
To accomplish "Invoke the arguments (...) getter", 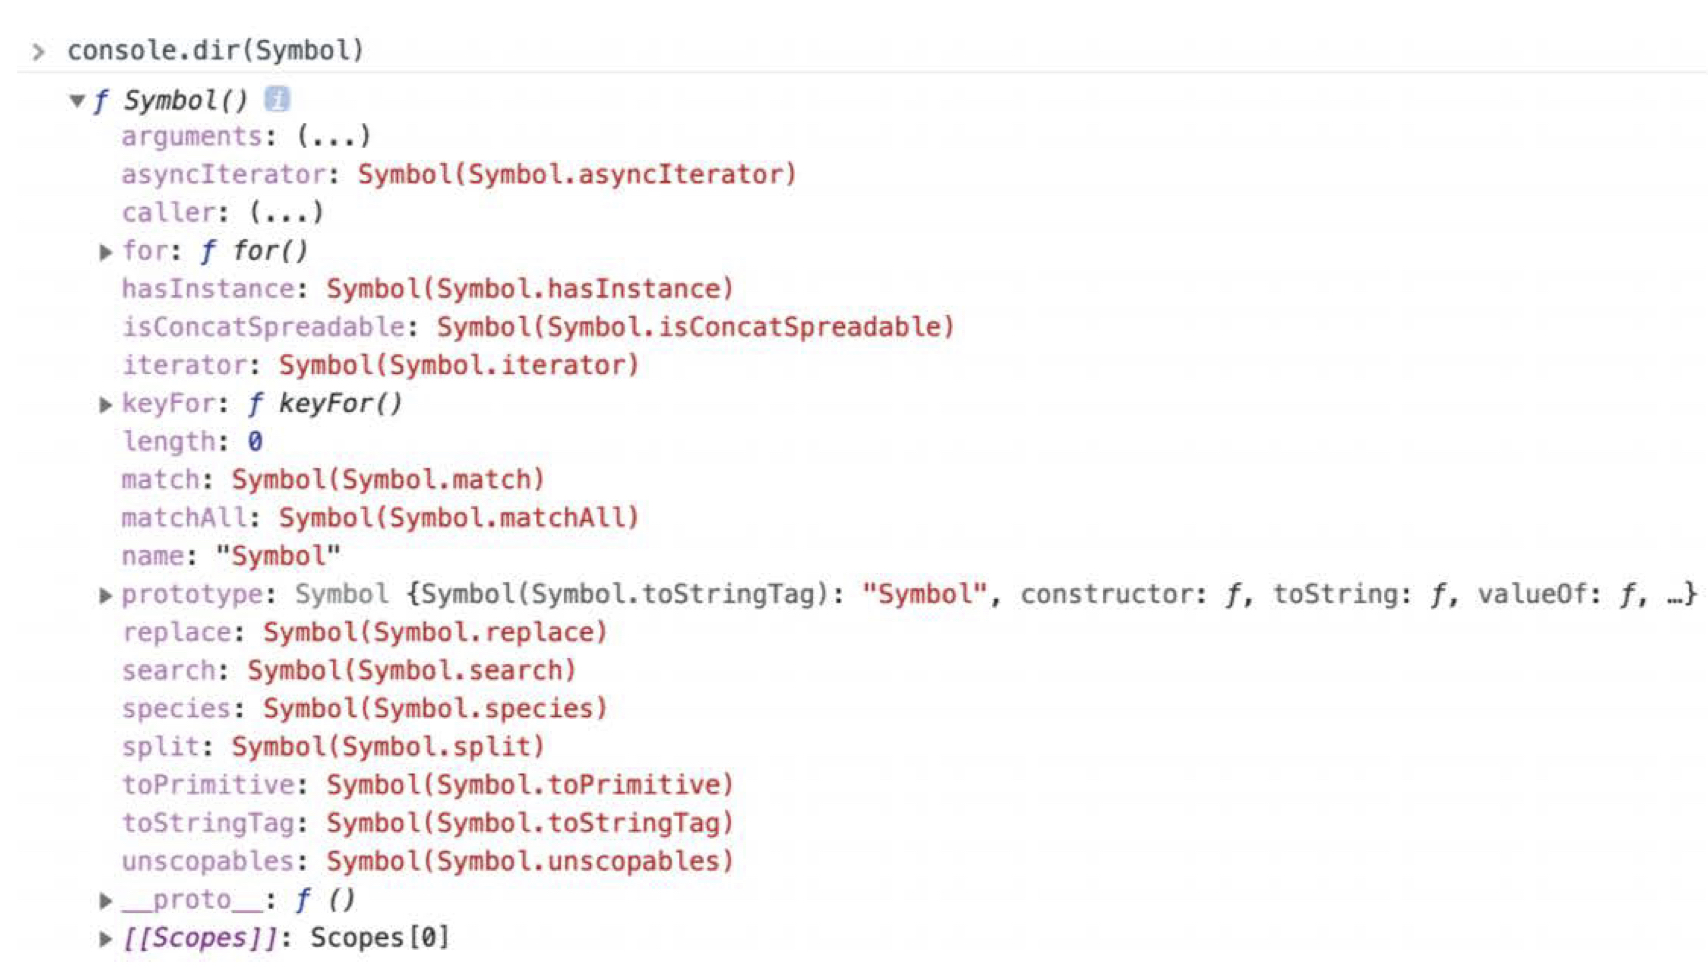I will click(334, 136).
